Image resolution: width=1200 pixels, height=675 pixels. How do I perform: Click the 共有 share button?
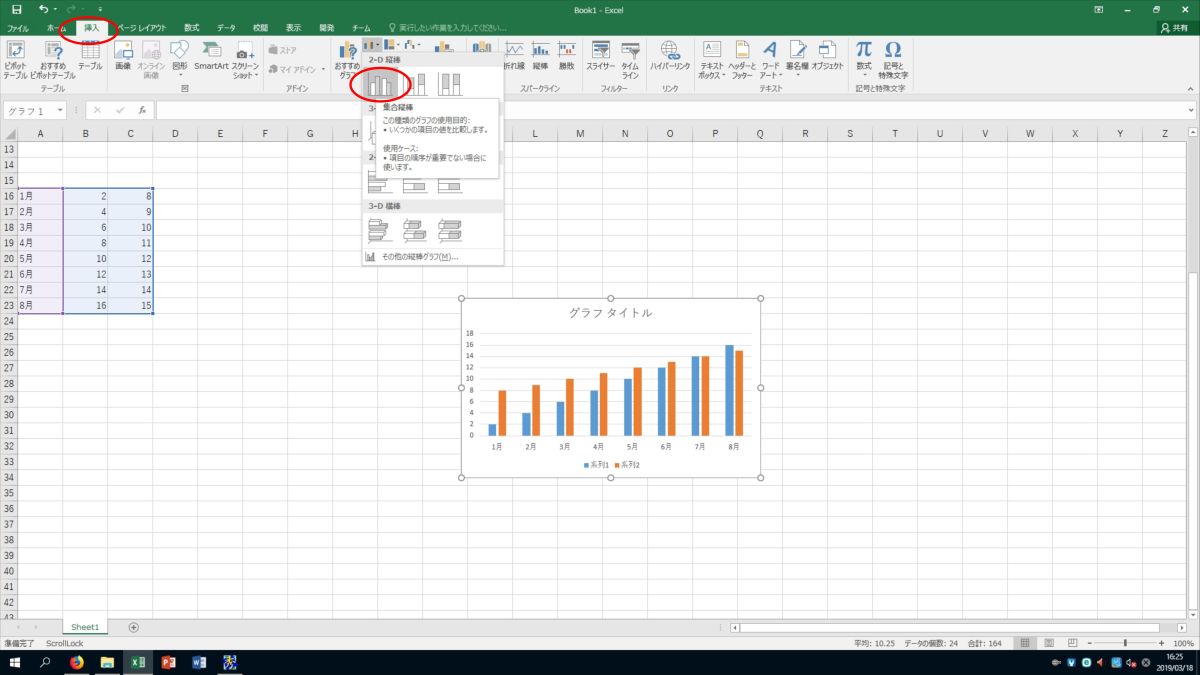tap(1174, 29)
